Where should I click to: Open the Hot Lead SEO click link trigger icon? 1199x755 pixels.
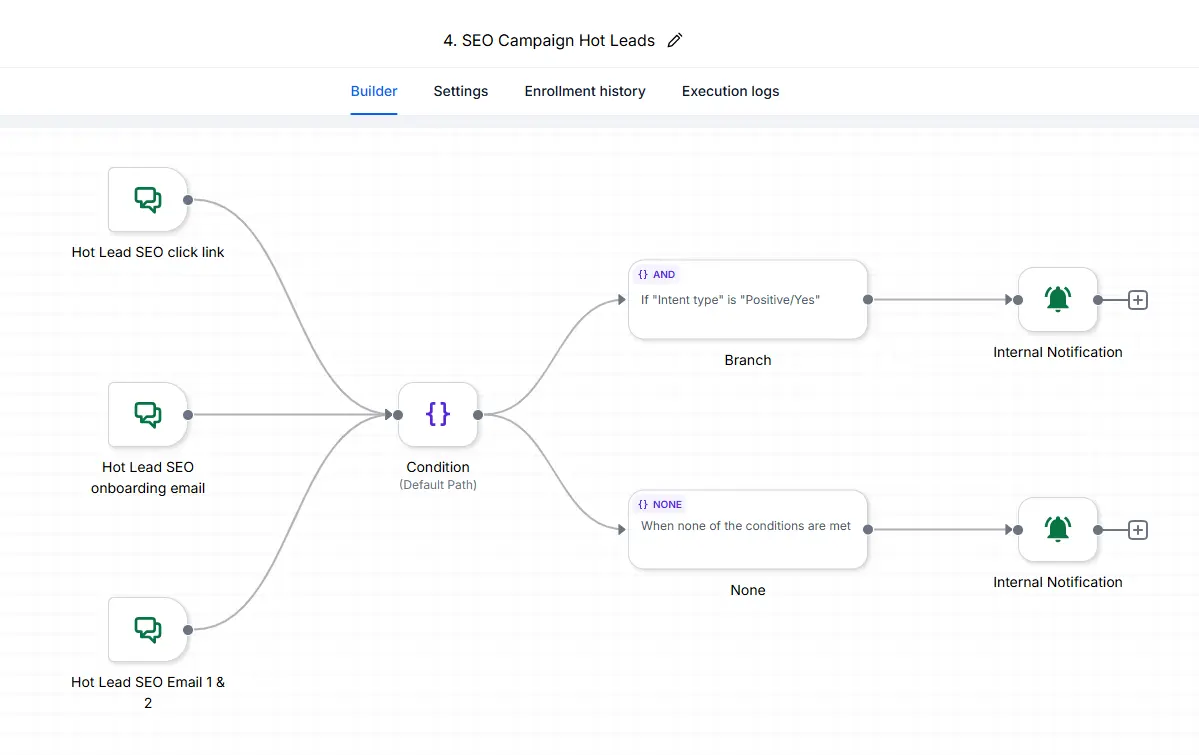point(148,200)
